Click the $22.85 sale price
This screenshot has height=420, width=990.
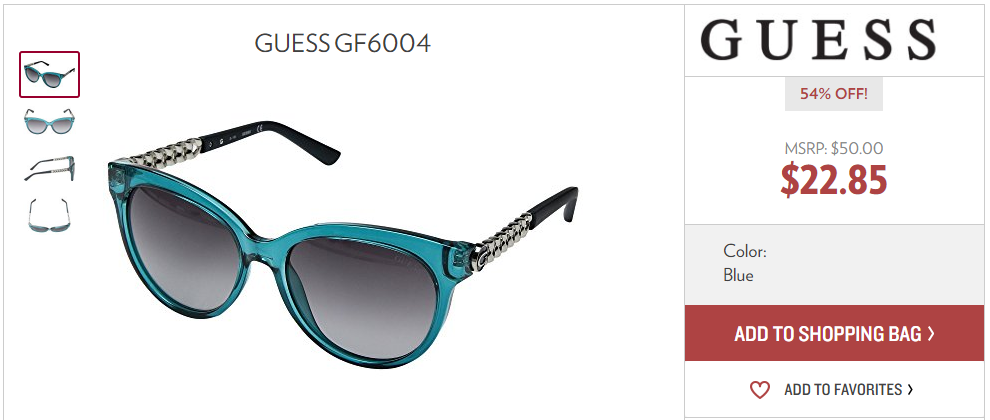[834, 179]
